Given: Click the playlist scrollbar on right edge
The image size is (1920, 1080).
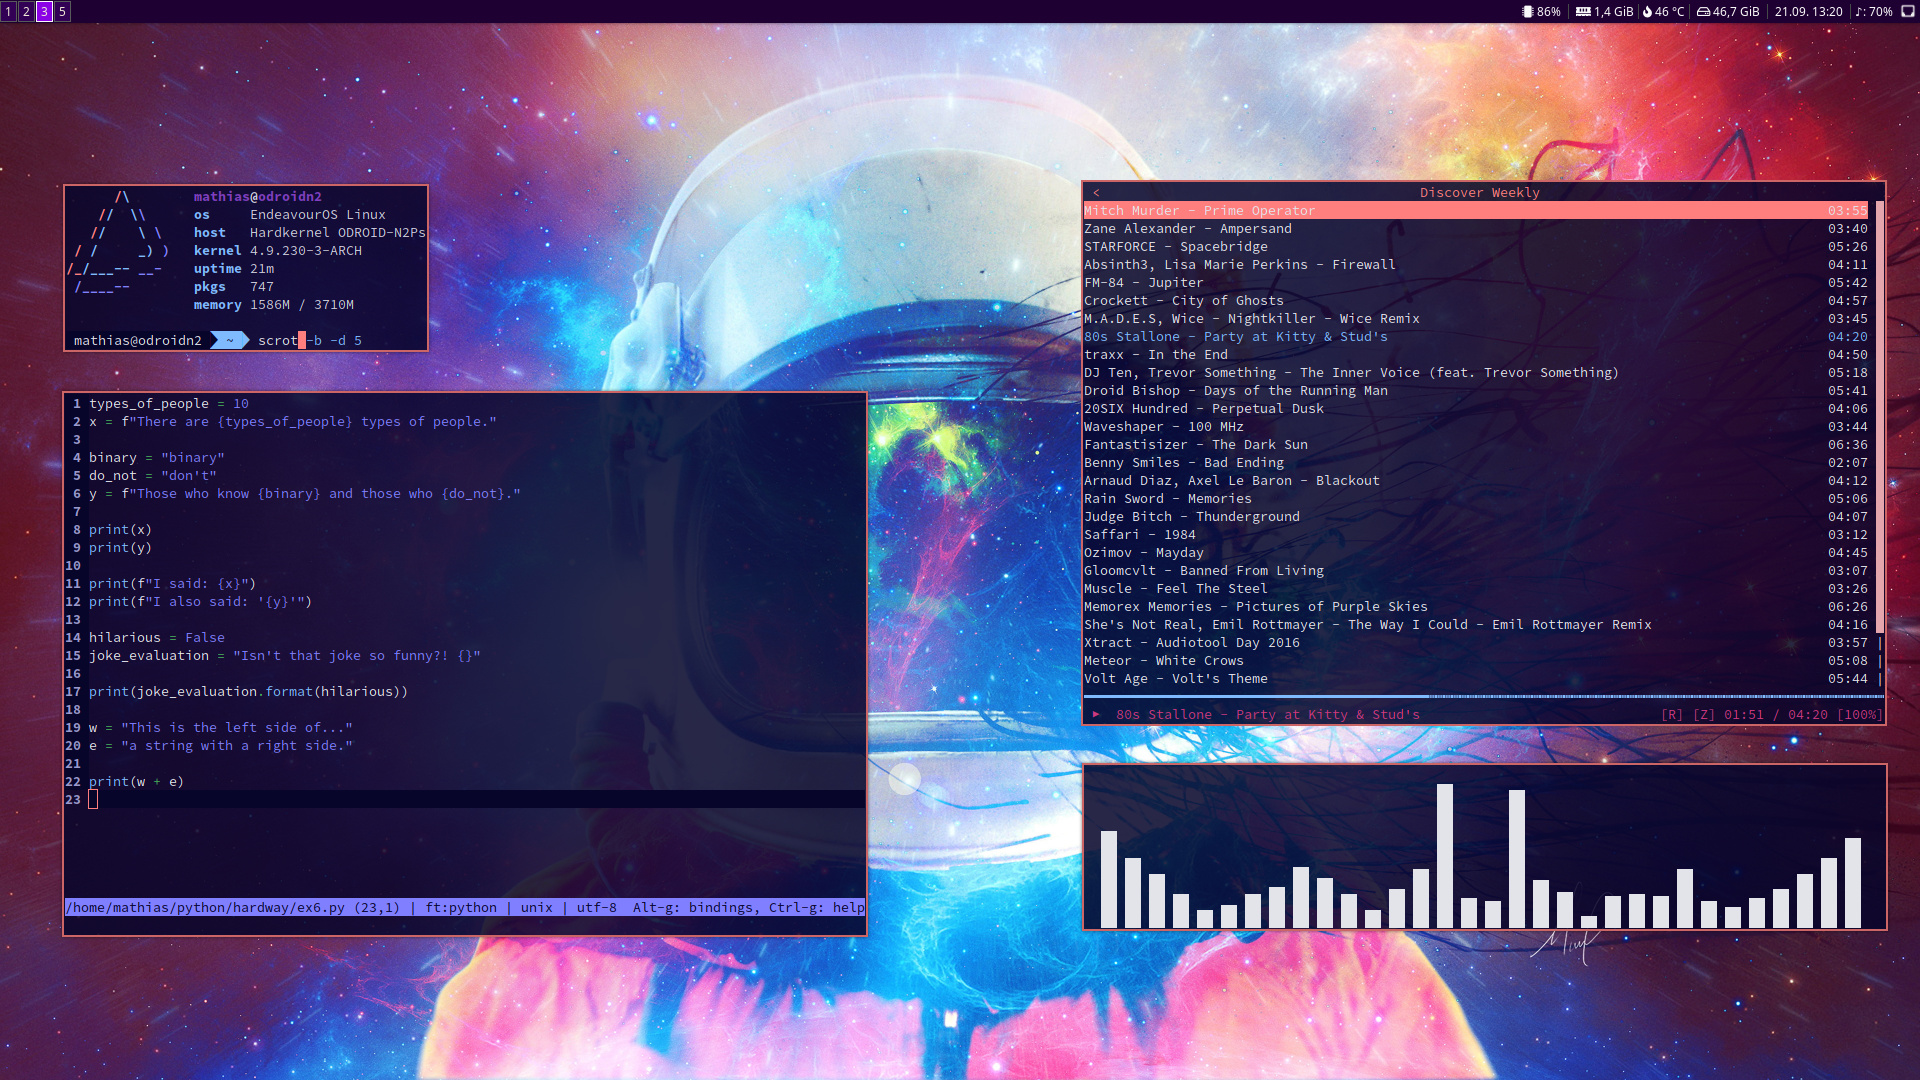Looking at the screenshot, I should tap(1880, 400).
